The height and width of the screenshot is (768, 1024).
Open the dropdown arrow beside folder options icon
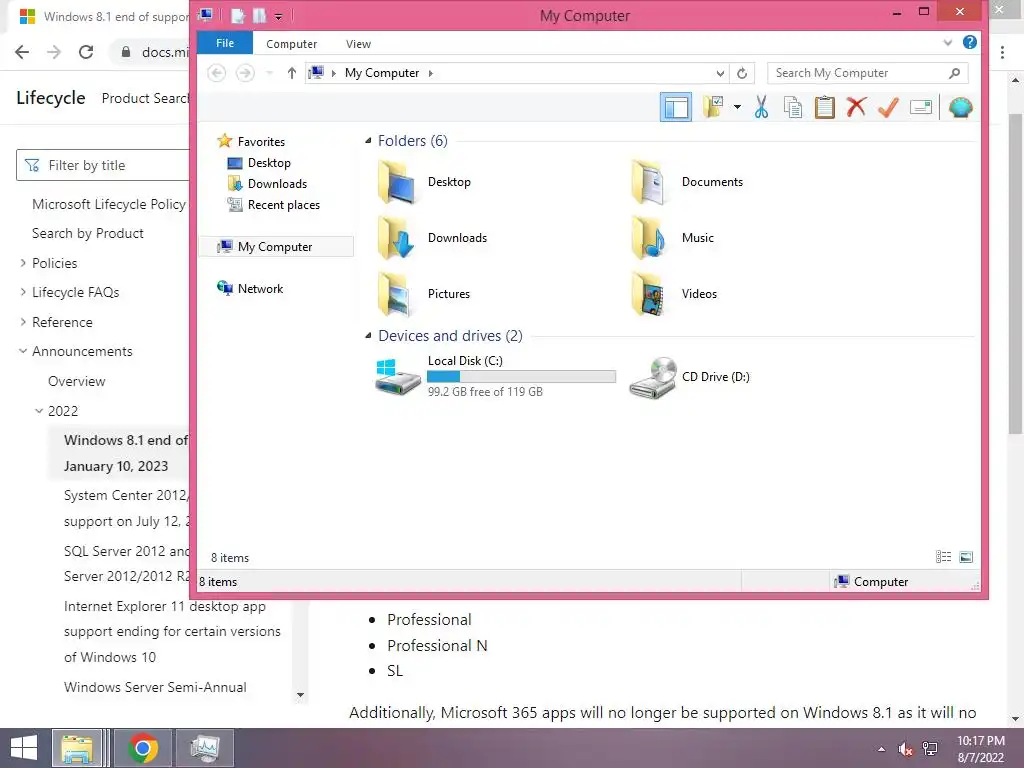tap(737, 107)
